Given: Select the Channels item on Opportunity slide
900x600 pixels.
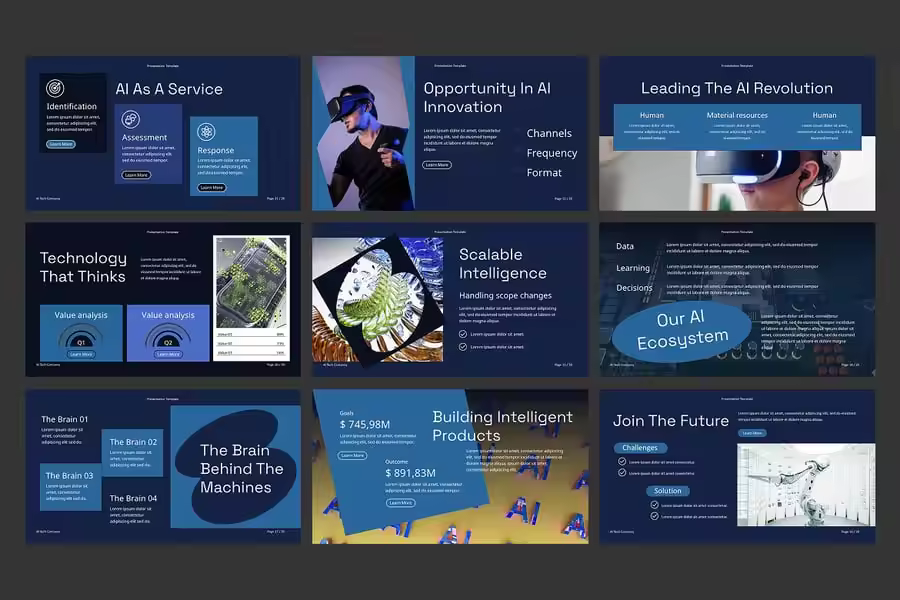Looking at the screenshot, I should pos(549,133).
